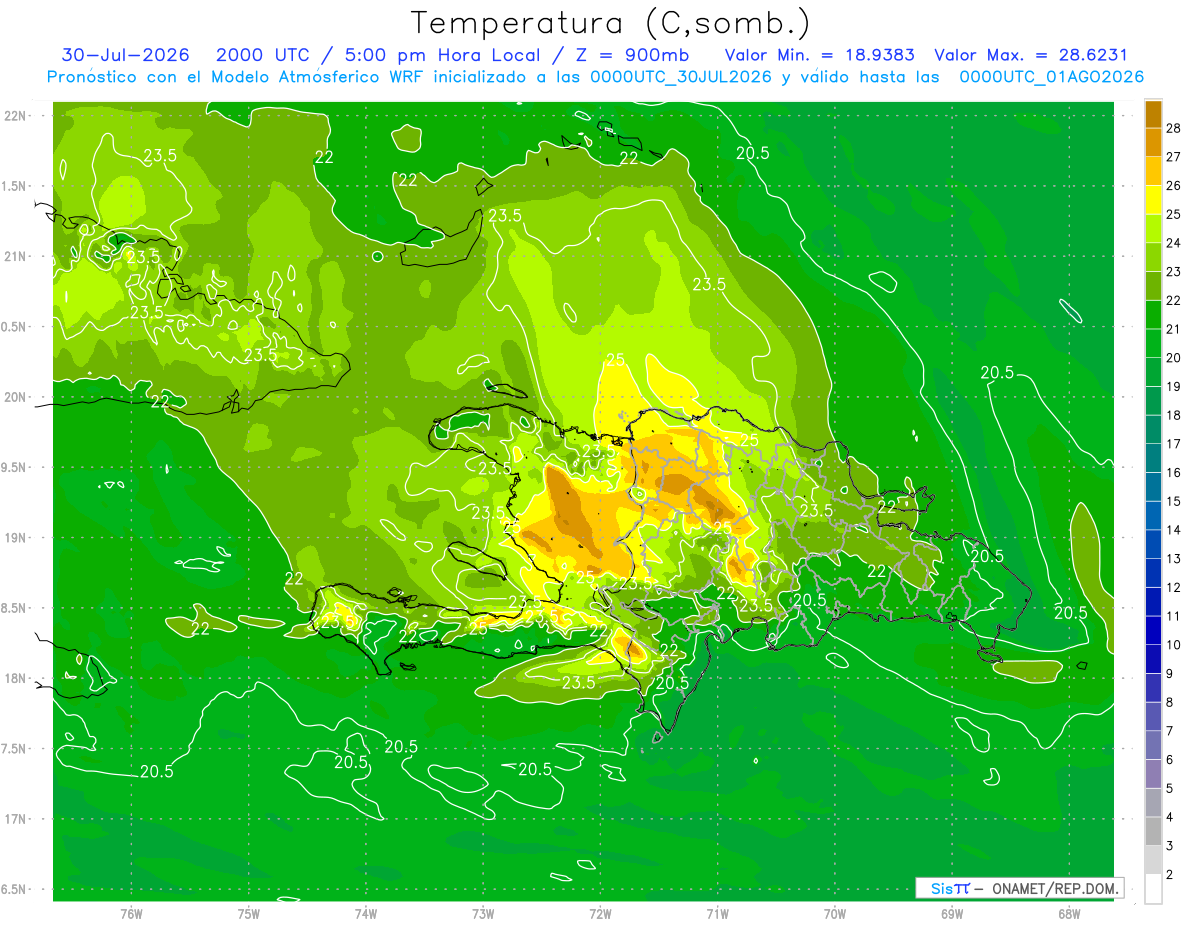Click the 'ONAMET/REP.DOM.' credit label
The height and width of the screenshot is (927, 1200).
(1055, 888)
